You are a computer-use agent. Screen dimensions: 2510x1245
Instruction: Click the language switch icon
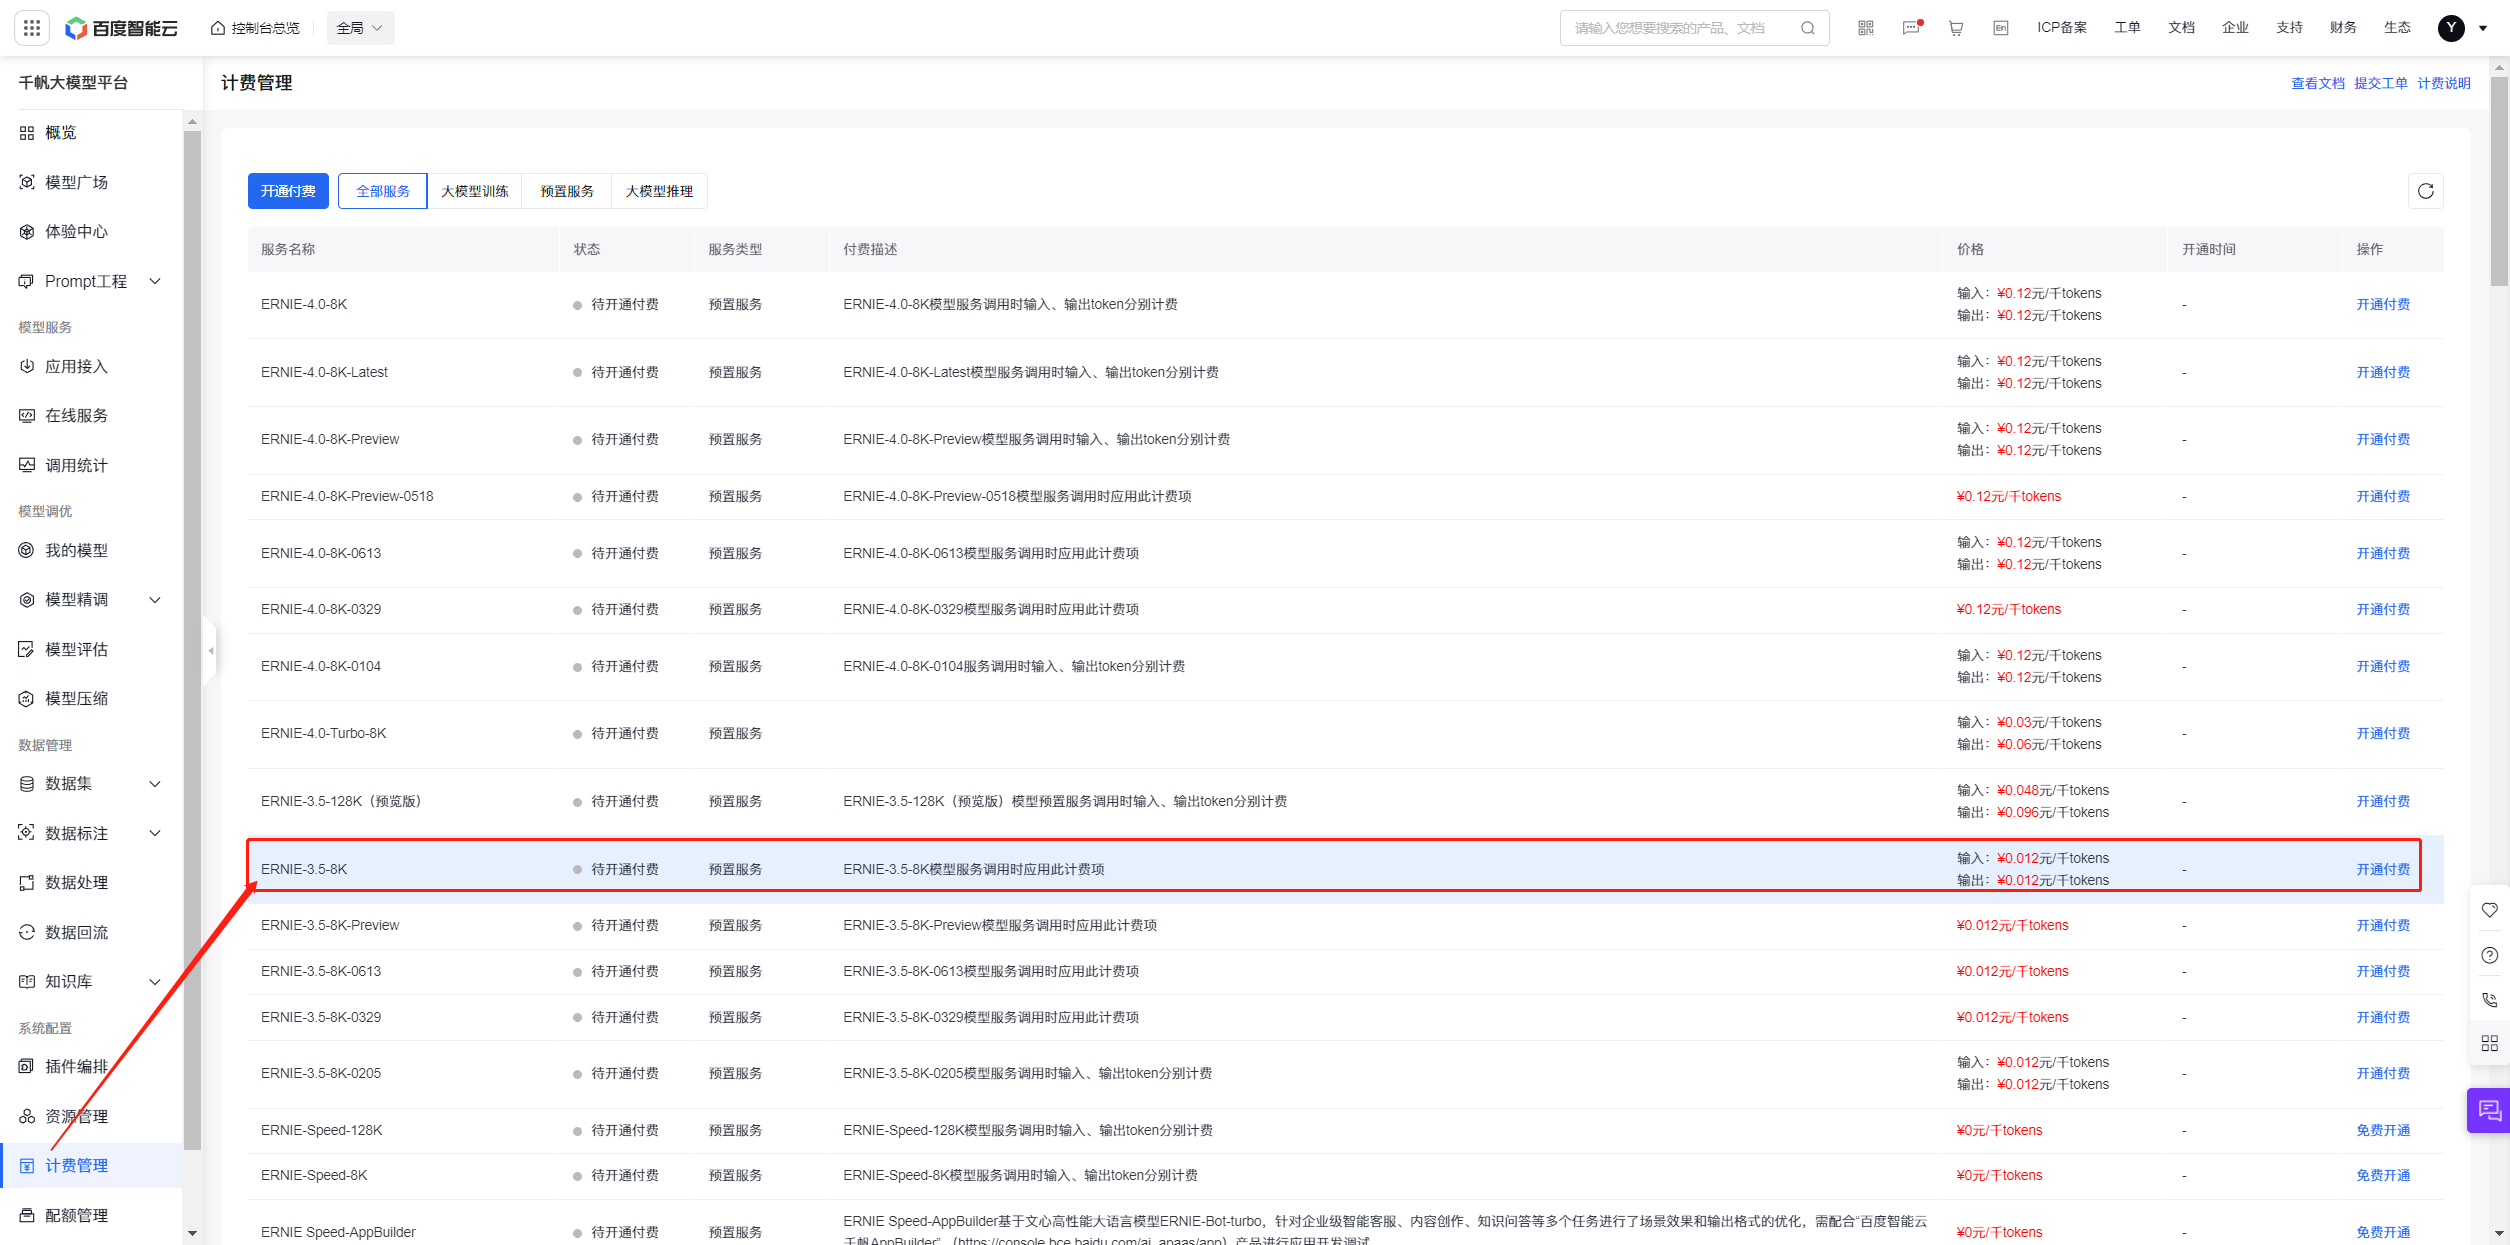pos(2001,28)
